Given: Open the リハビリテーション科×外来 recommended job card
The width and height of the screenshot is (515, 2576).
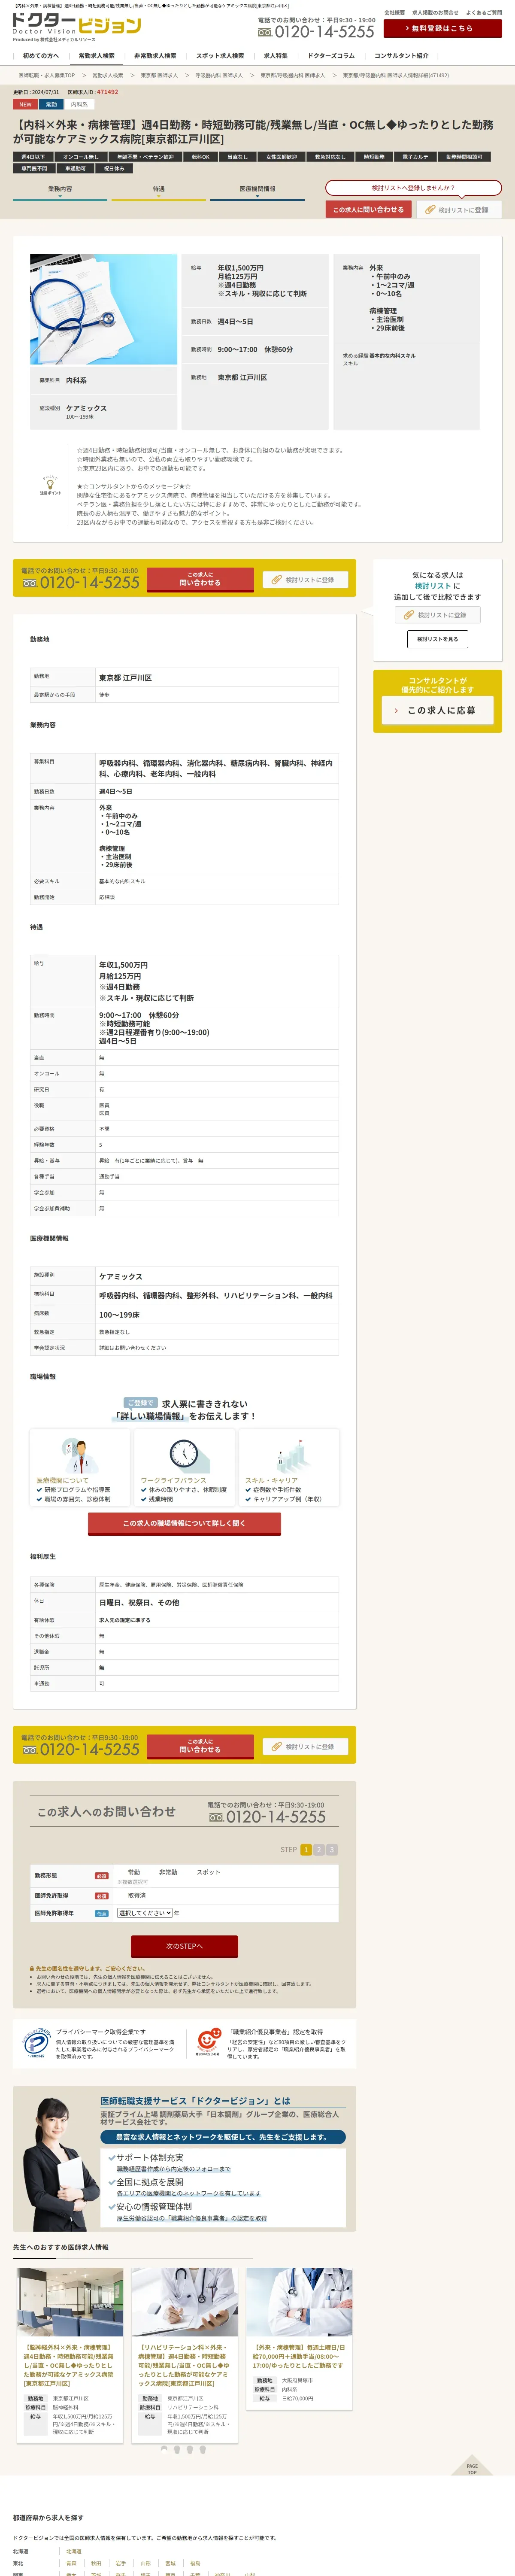Looking at the screenshot, I should [x=184, y=2355].
